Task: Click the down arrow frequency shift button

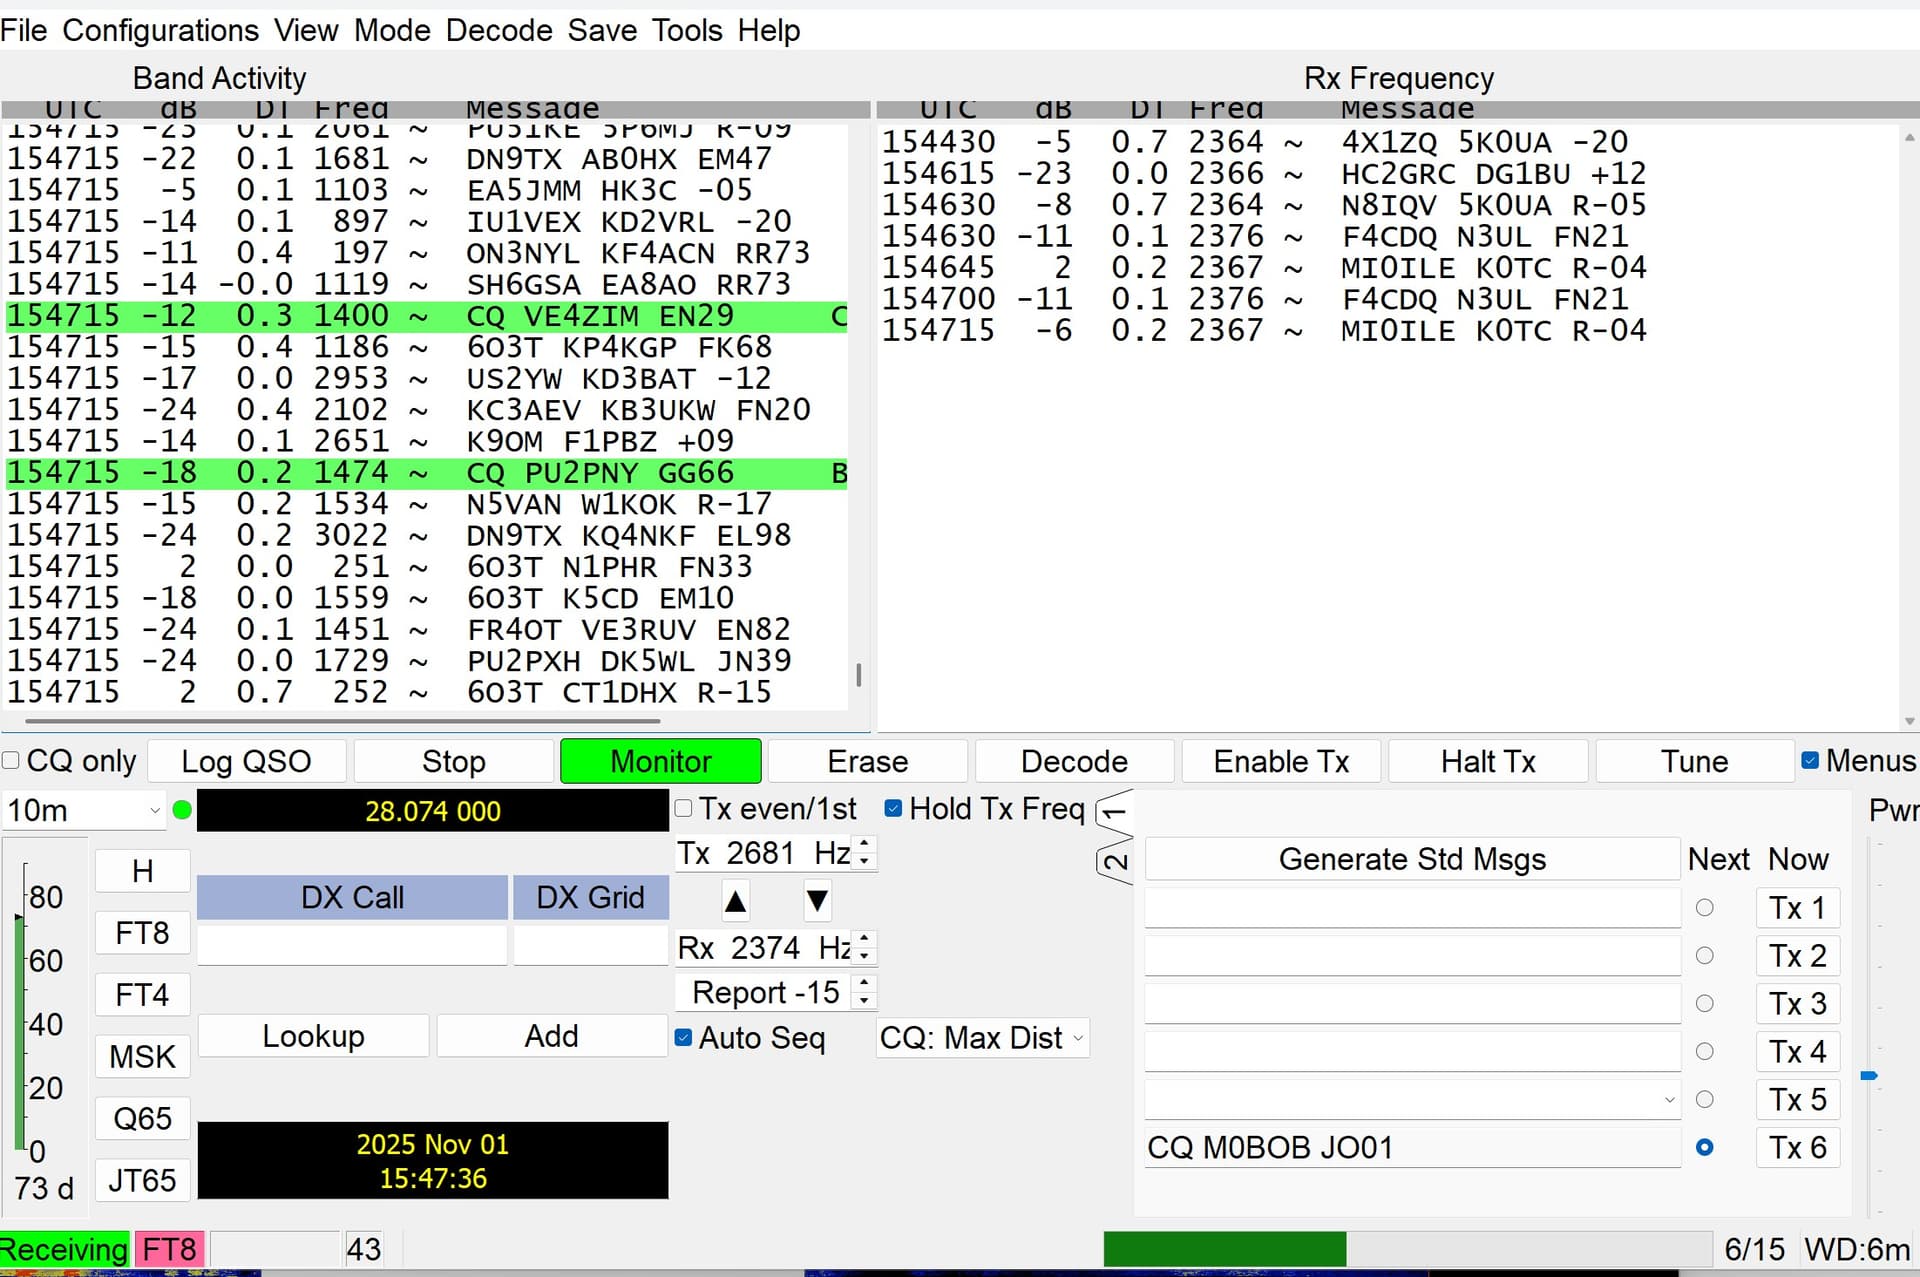Action: click(x=816, y=901)
